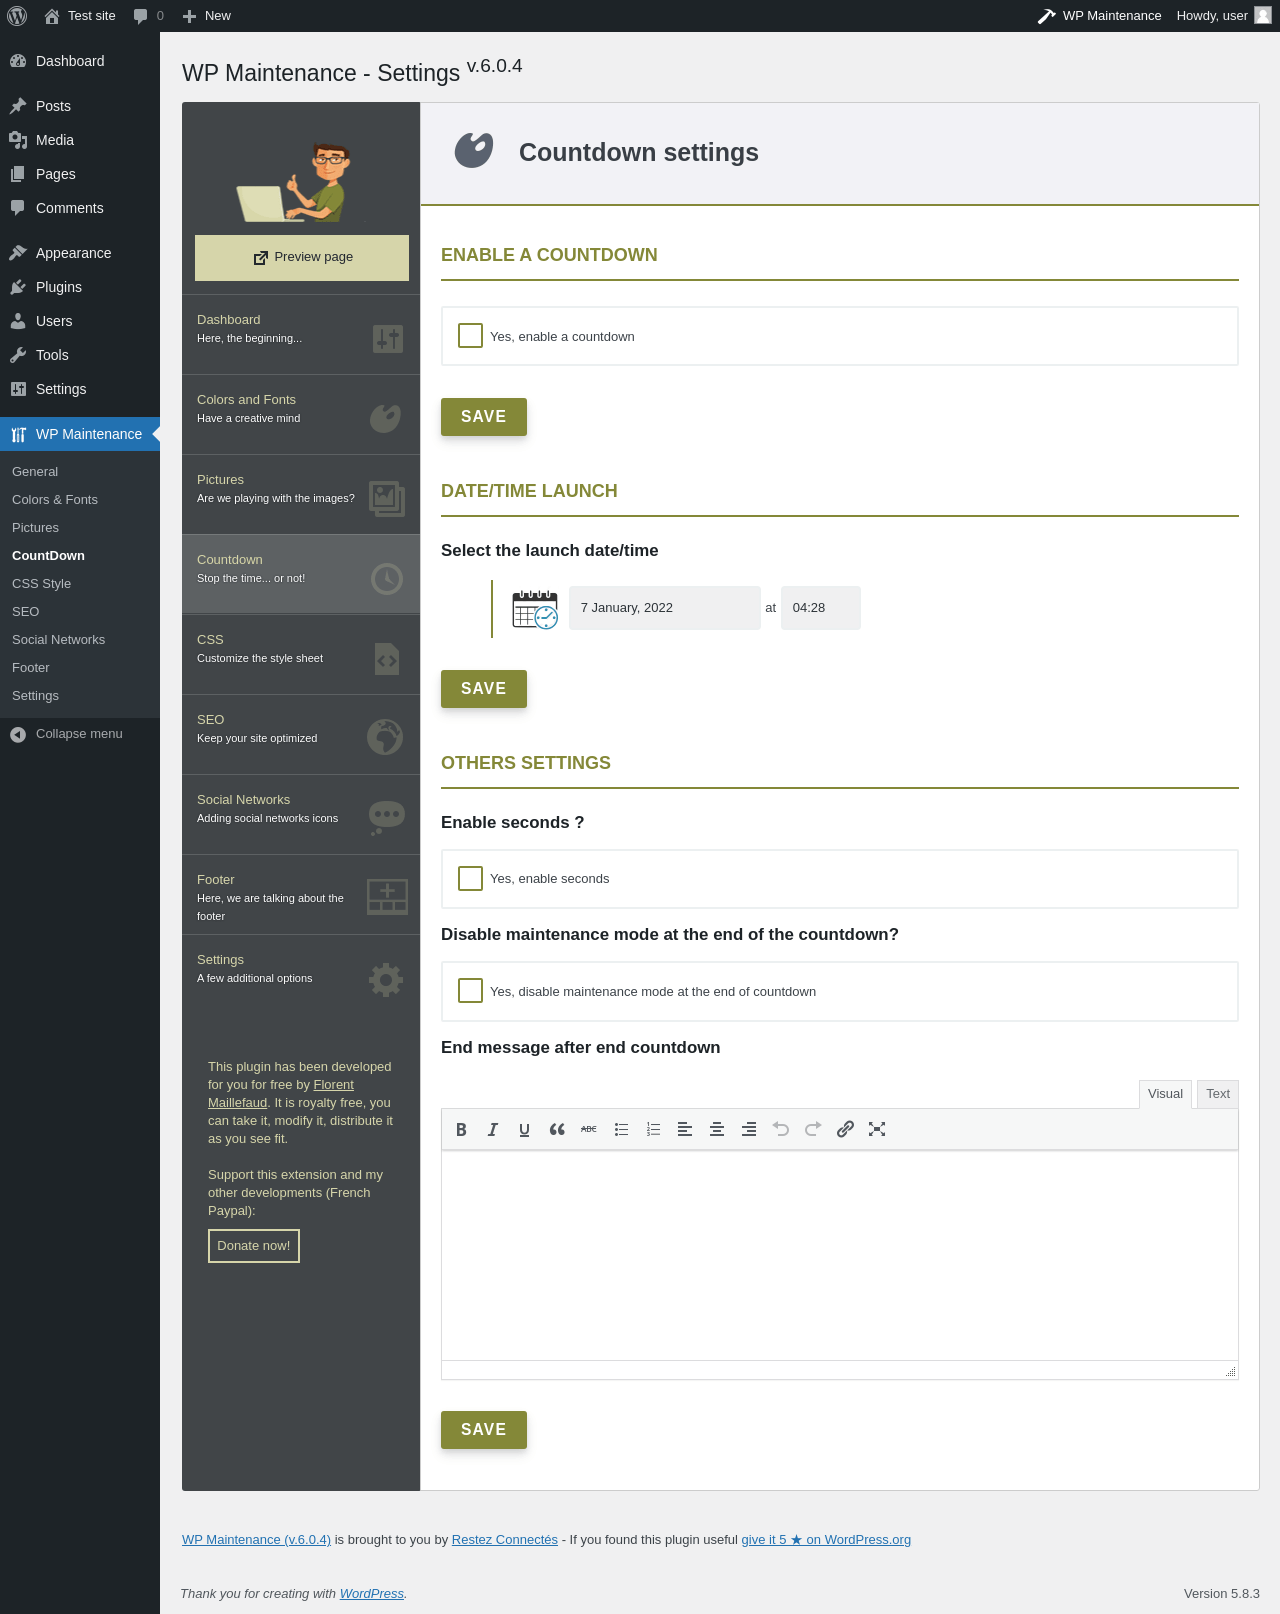This screenshot has height=1614, width=1280.
Task: Click WP Maintenance (v.6.0.4) footer link
Action: (256, 1540)
